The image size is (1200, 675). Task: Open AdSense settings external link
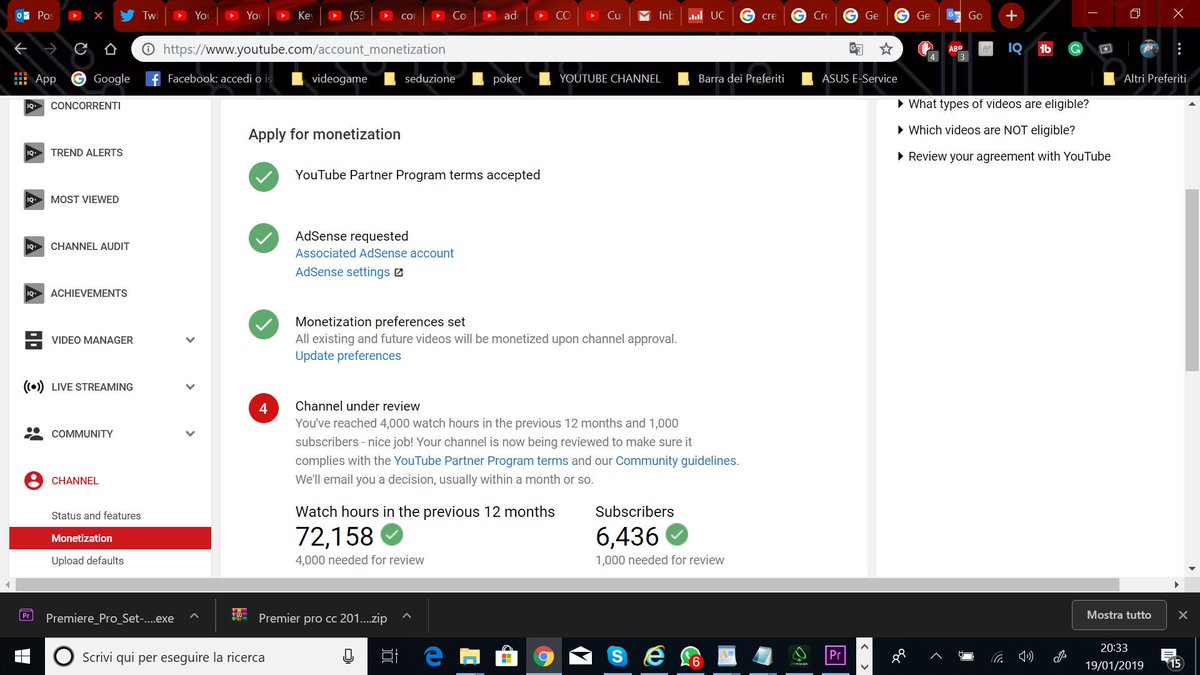tap(349, 272)
